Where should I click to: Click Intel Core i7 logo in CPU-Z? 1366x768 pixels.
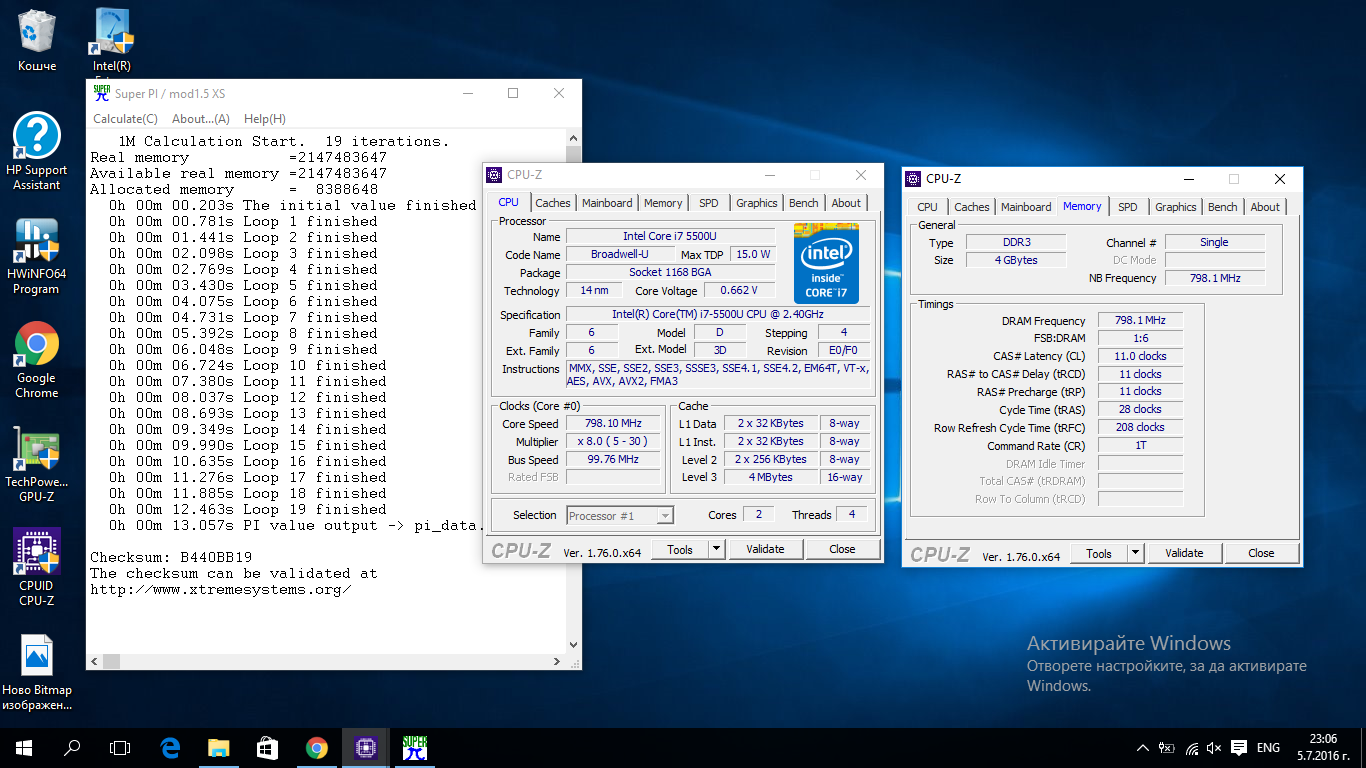pos(826,263)
